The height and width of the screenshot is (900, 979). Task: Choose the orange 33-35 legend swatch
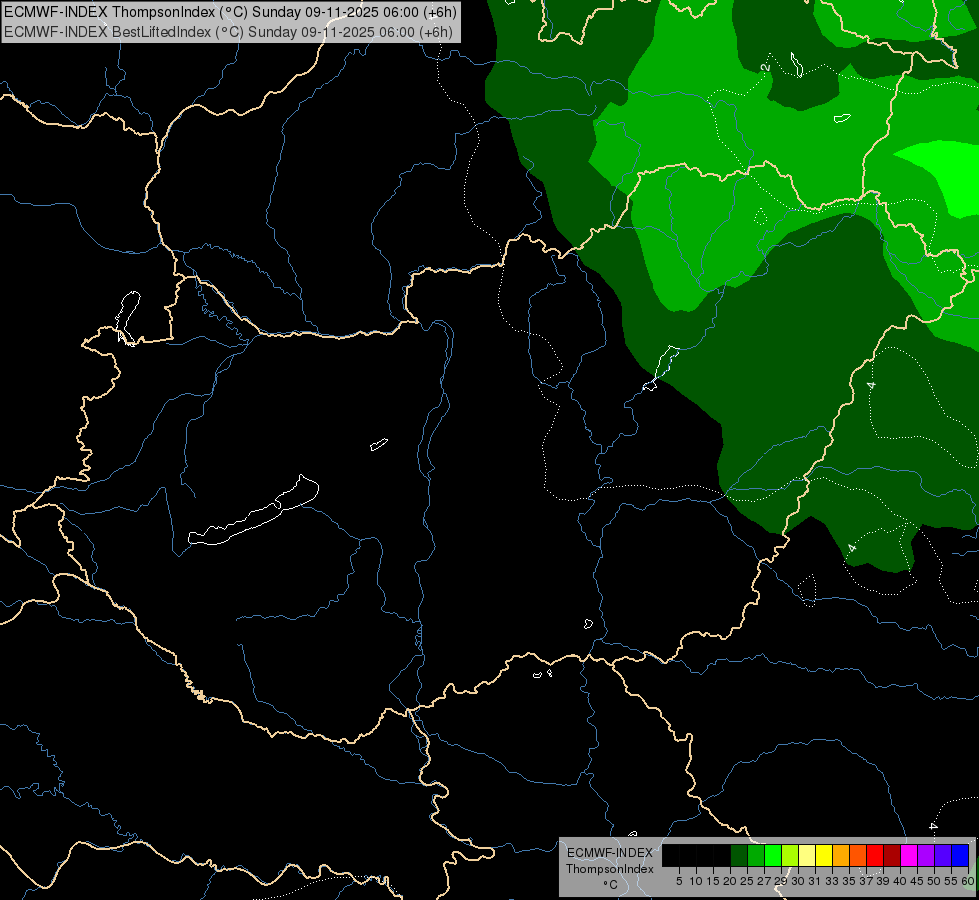[x=840, y=855]
